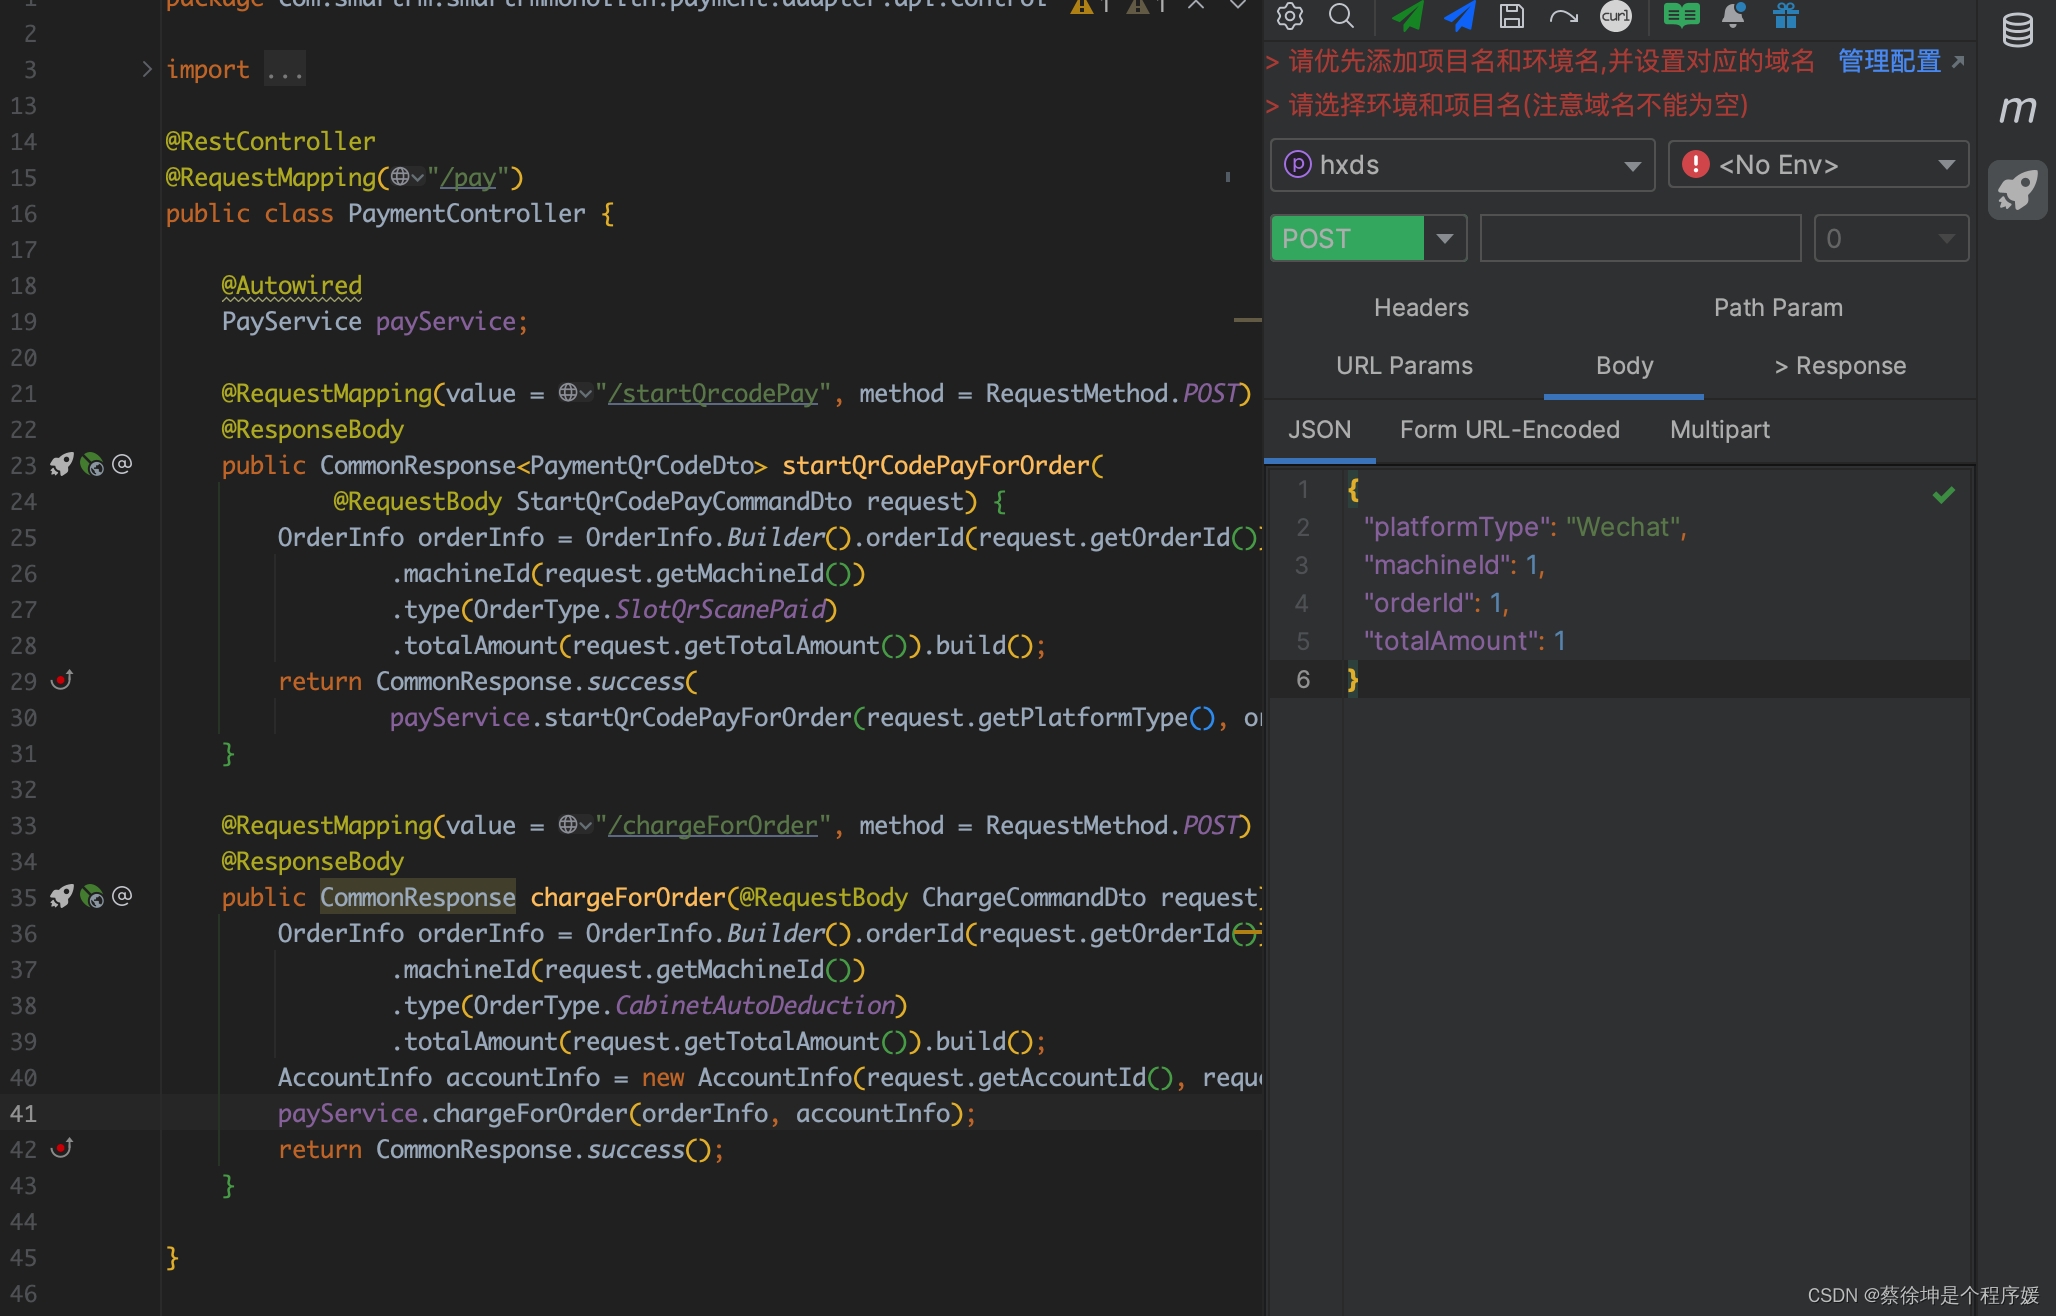The width and height of the screenshot is (2056, 1316).
Task: Click the round curl icon
Action: 1616,16
